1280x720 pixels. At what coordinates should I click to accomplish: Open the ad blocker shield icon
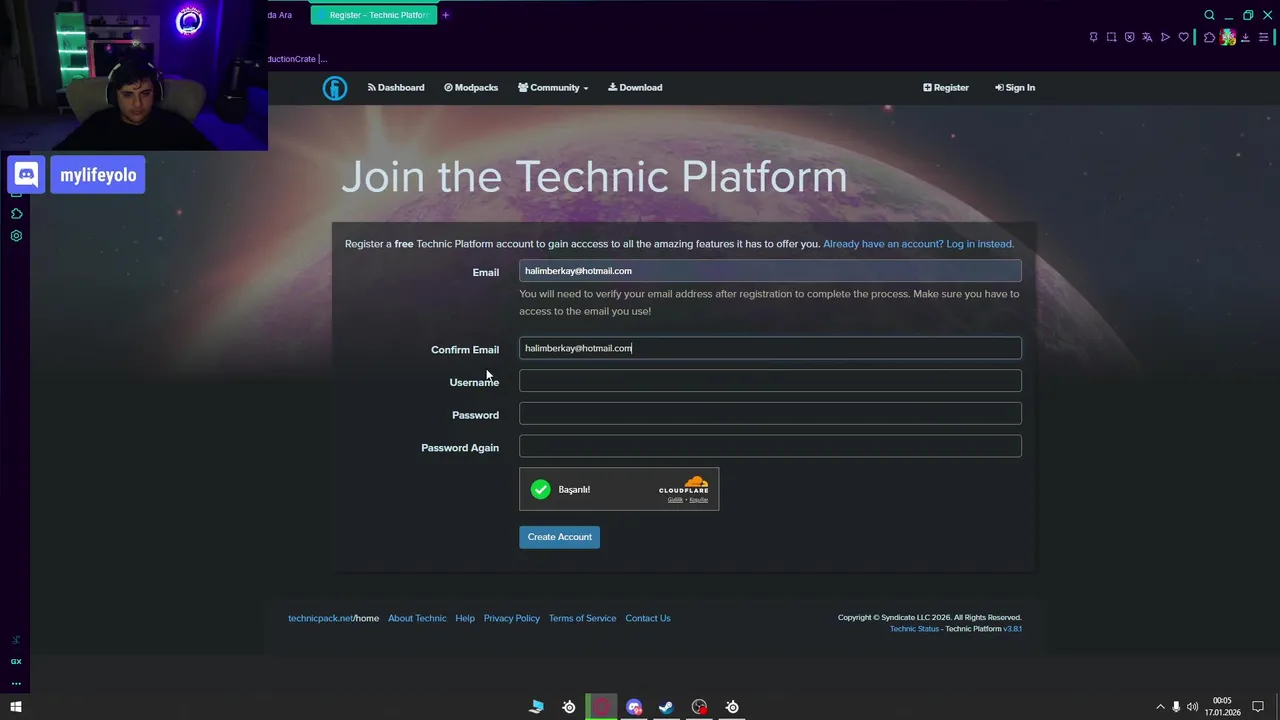[1129, 37]
